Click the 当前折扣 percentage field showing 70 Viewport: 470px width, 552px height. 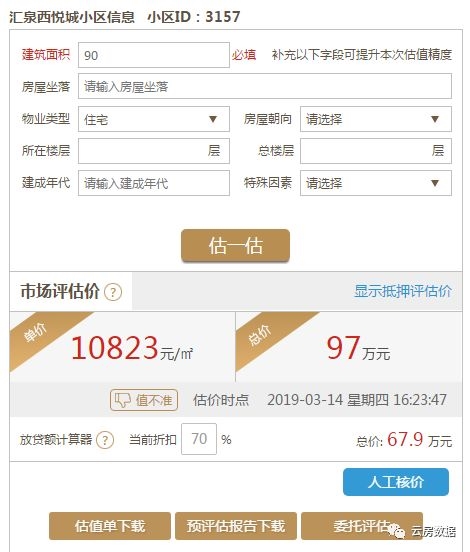click(199, 439)
